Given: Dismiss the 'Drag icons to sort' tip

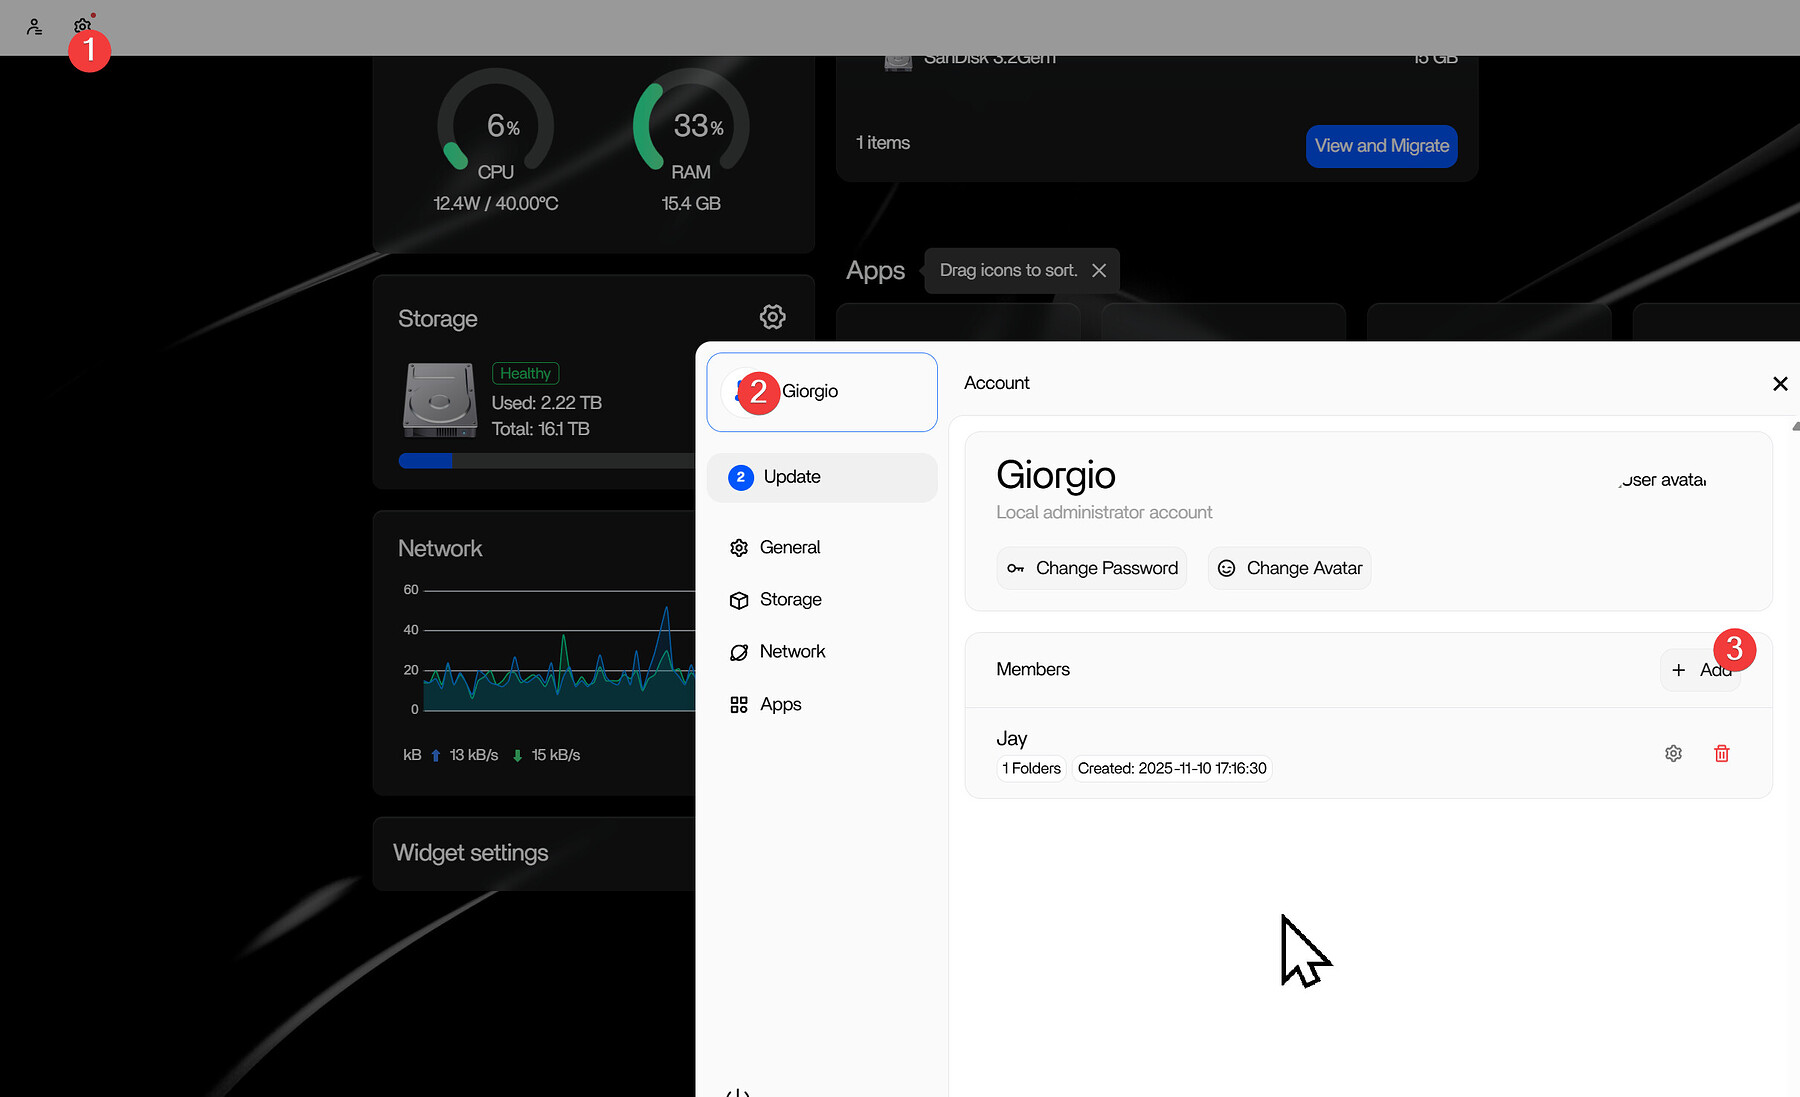Looking at the screenshot, I should tap(1099, 270).
